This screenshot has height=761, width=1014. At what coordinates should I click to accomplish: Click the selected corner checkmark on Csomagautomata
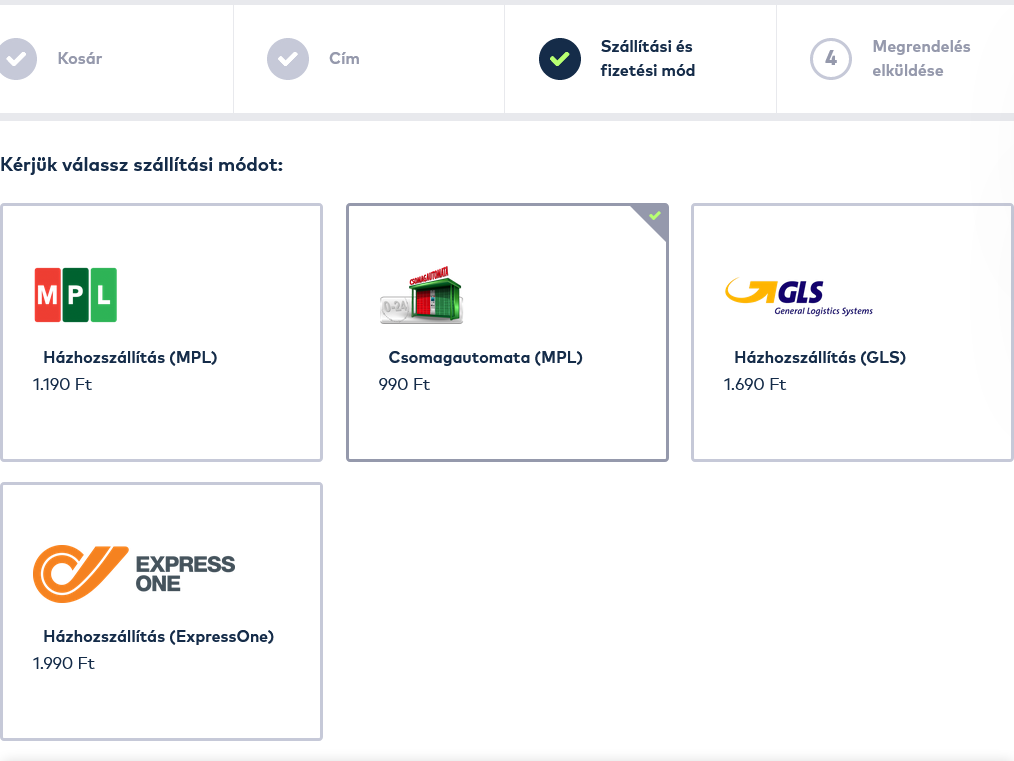[655, 216]
